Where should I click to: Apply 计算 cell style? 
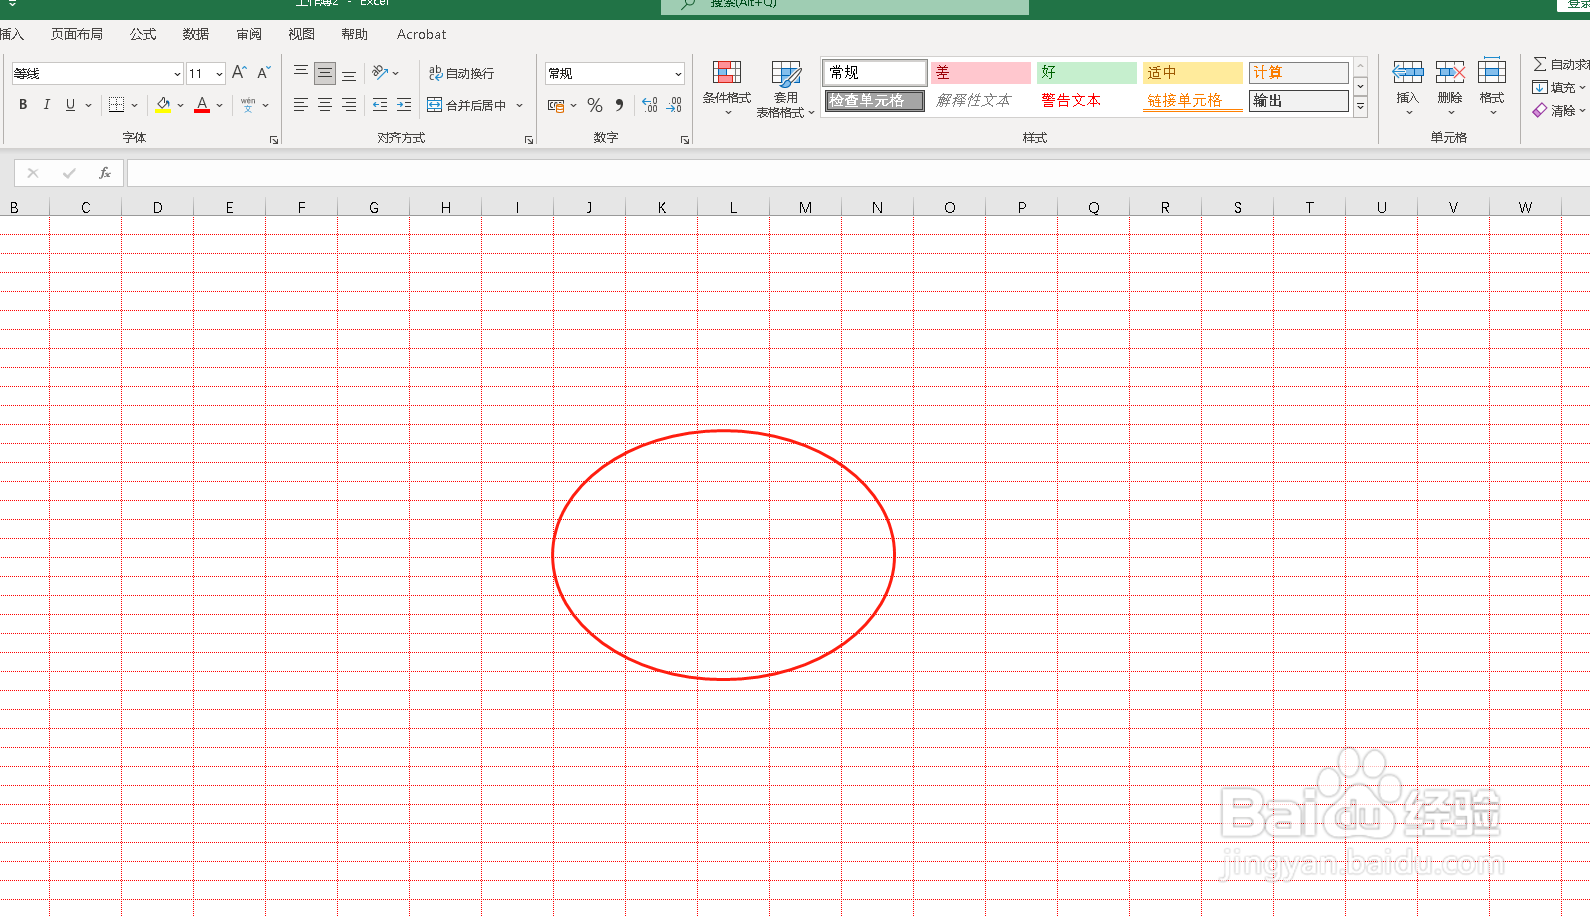point(1299,73)
